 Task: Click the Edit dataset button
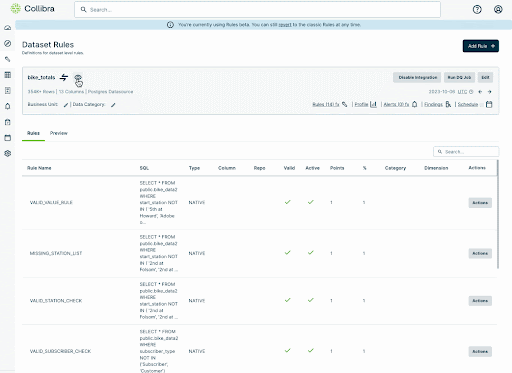tap(485, 77)
